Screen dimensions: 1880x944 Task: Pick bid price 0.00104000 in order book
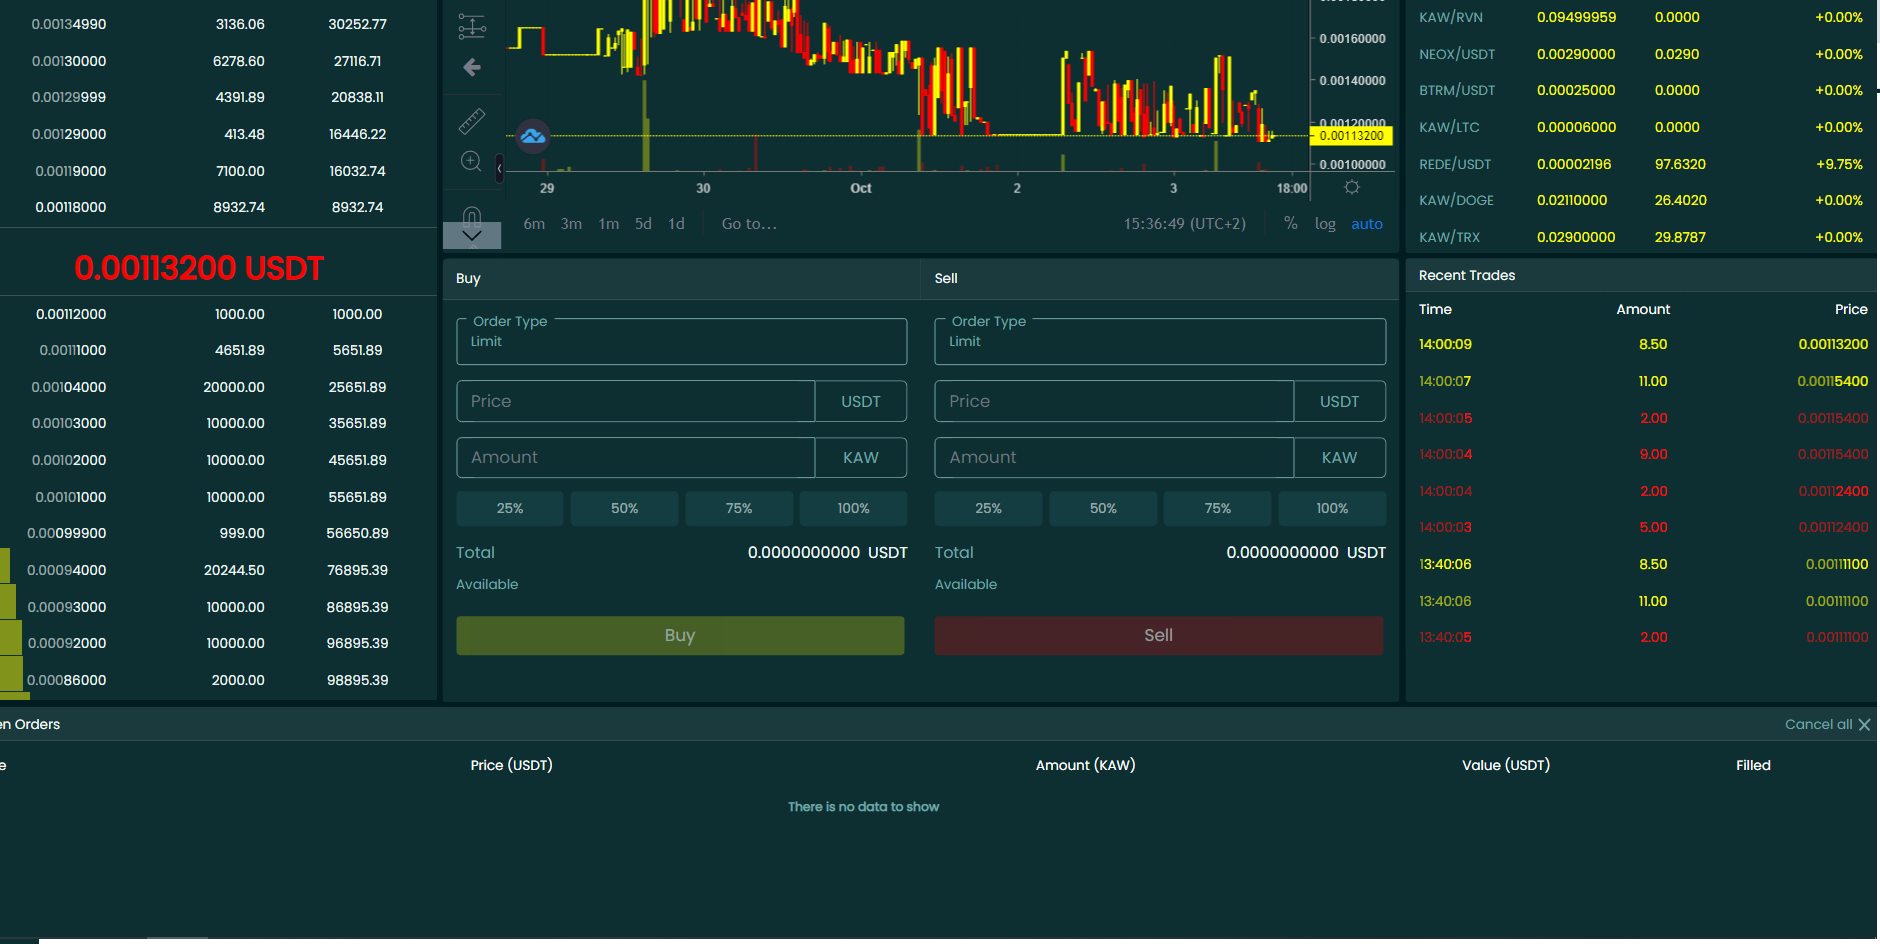[69, 387]
